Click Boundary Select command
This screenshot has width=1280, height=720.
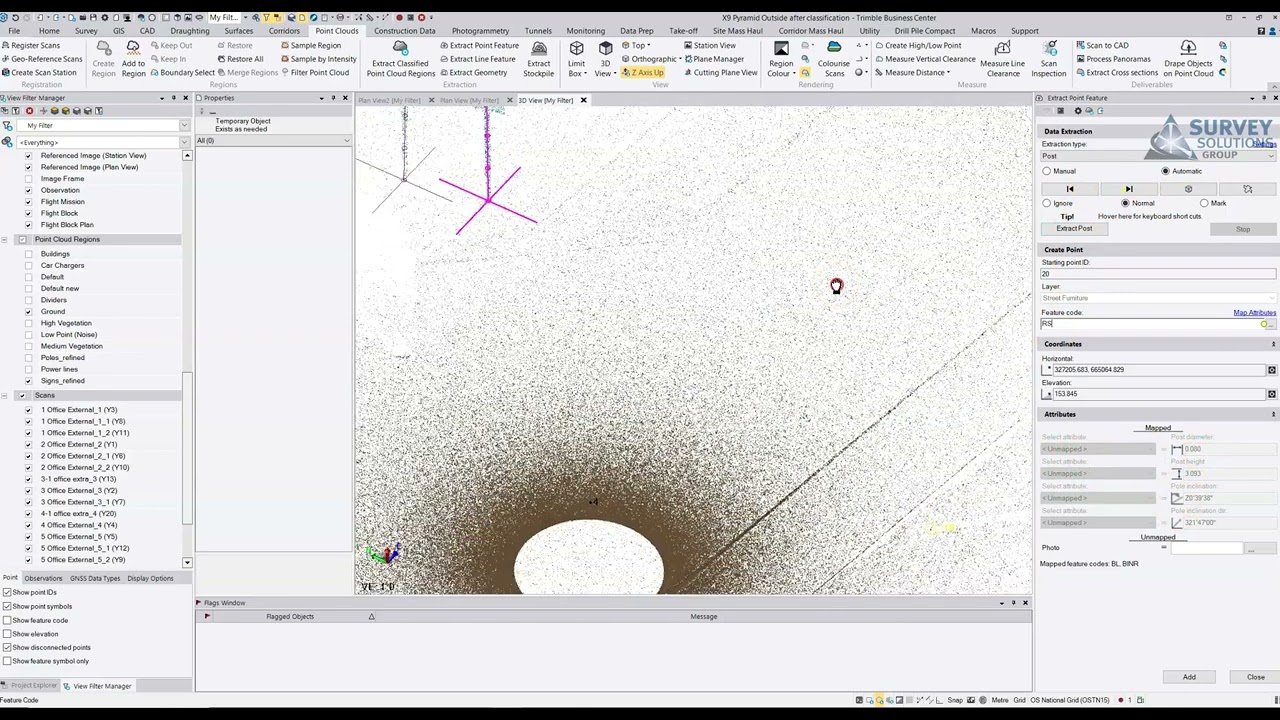(x=182, y=72)
